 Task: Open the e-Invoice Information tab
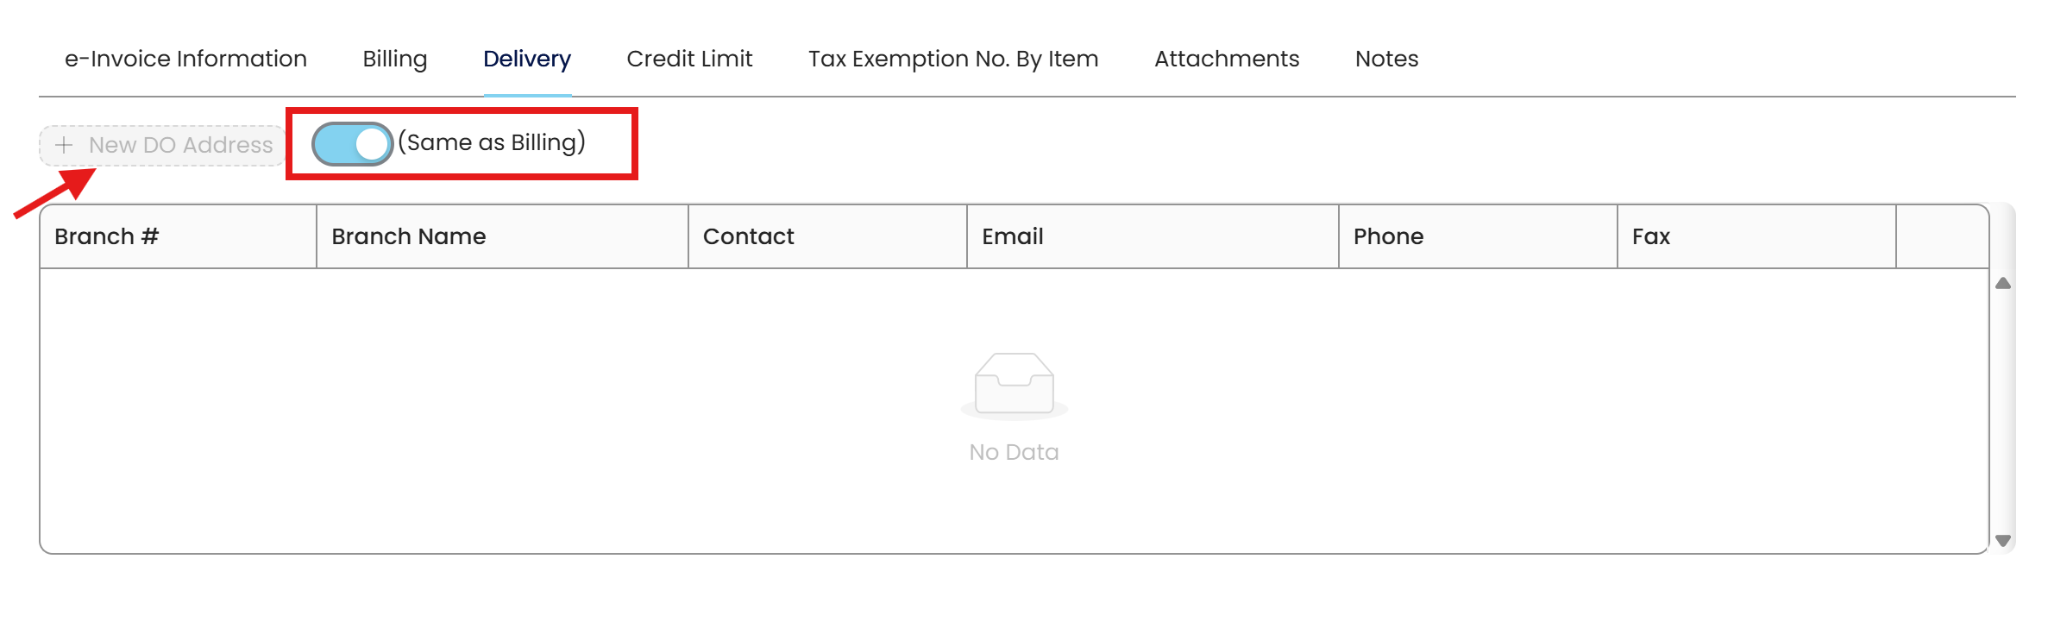pos(185,59)
